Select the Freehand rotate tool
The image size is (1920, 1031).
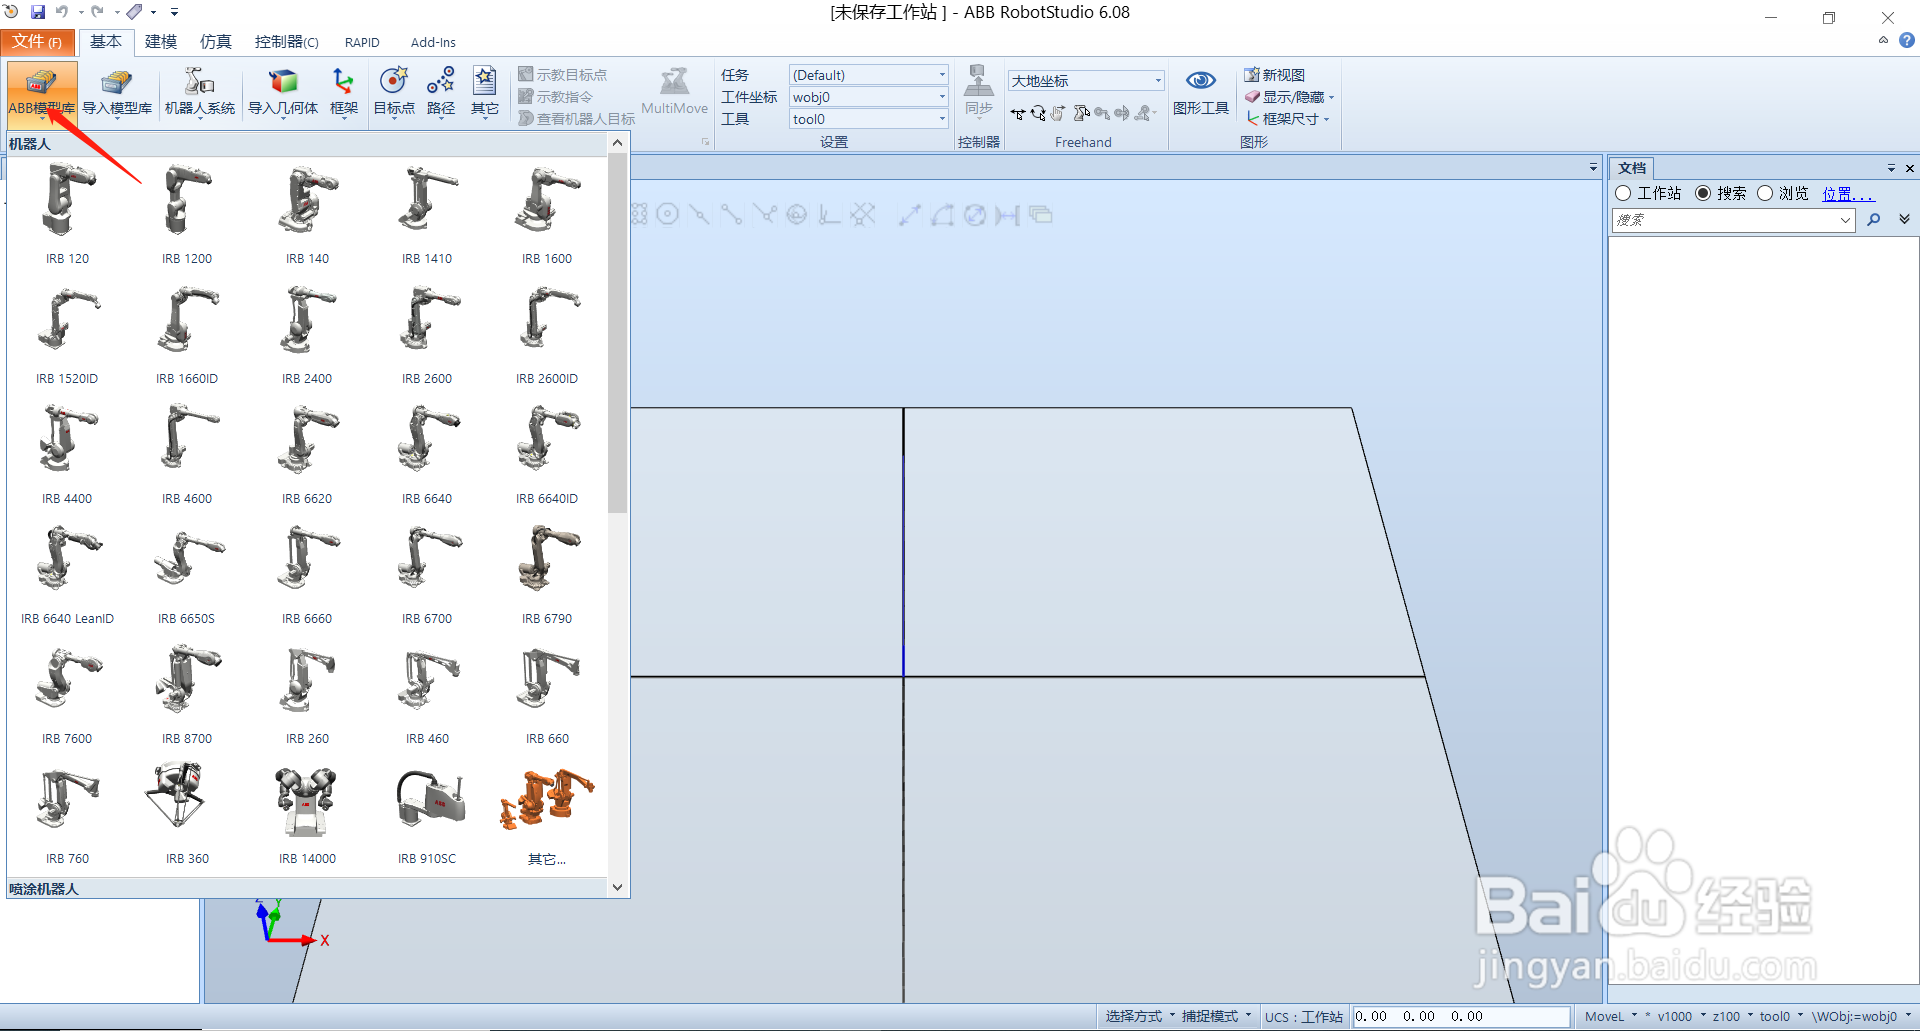click(1039, 114)
